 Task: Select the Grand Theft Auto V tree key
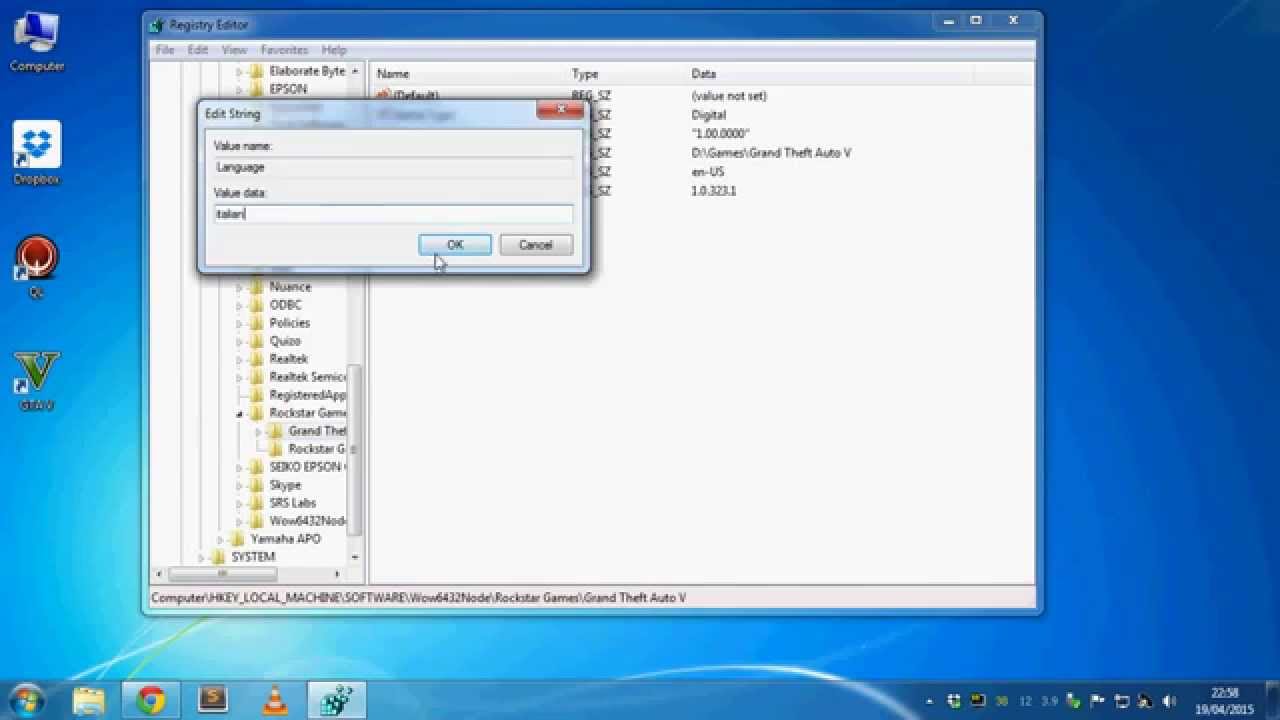(317, 431)
